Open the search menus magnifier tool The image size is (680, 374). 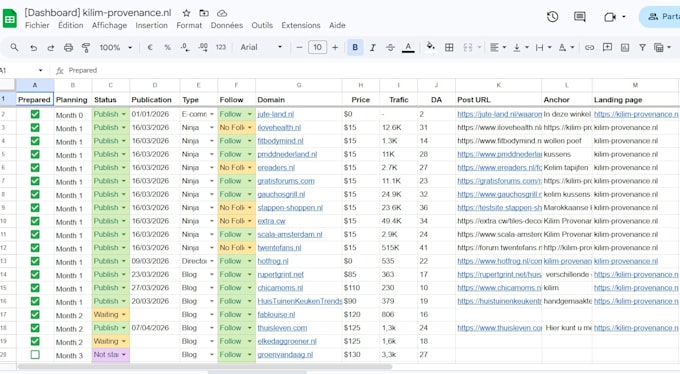(14, 47)
